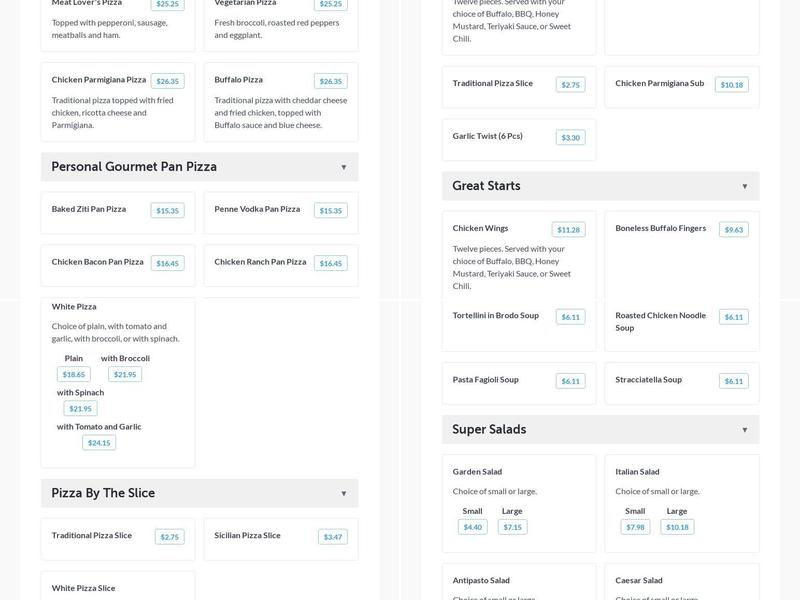Click the Buffalo Pizza $26.35 price

click(x=330, y=81)
